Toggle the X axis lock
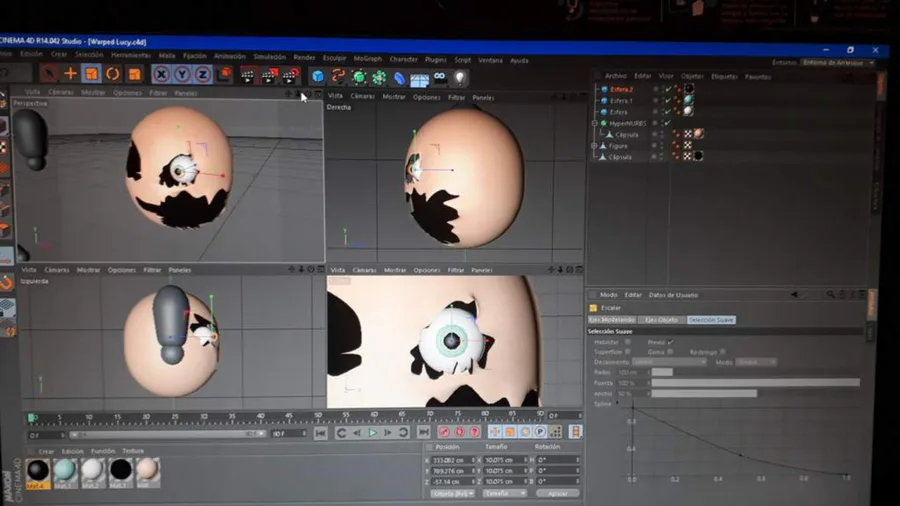The width and height of the screenshot is (900, 506). pyautogui.click(x=161, y=74)
